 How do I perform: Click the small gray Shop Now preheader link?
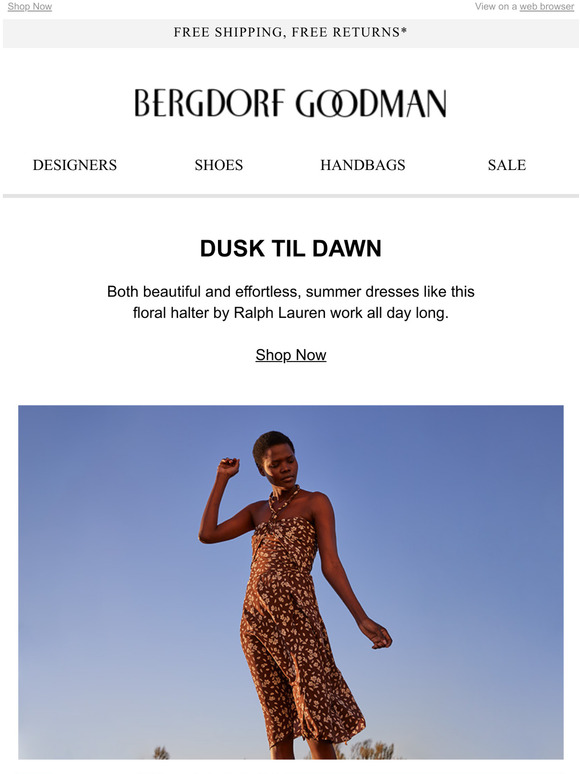30,6
